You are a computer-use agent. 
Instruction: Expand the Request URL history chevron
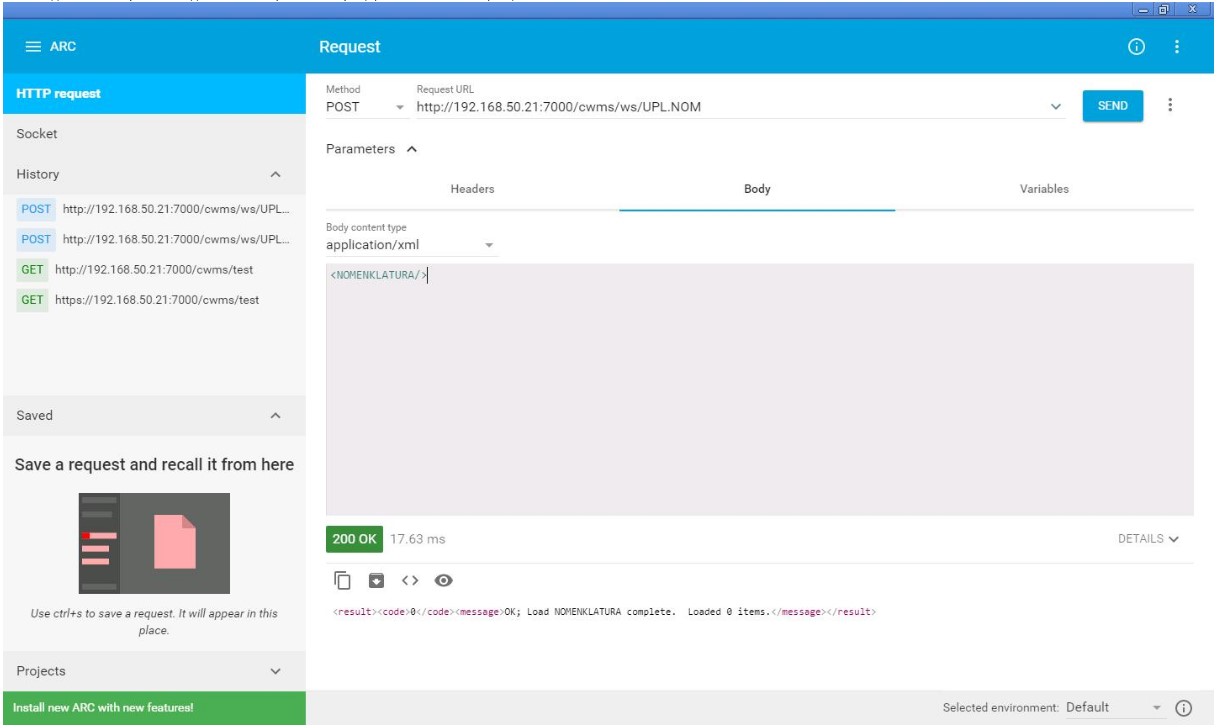point(1056,107)
